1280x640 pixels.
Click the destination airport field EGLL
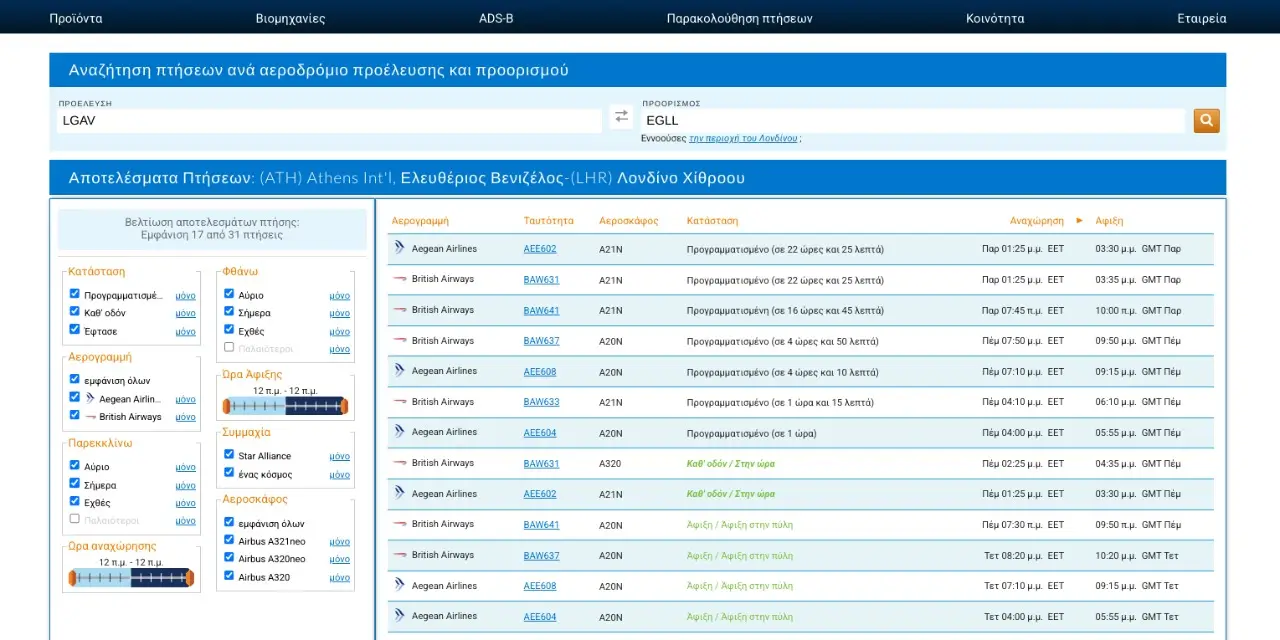tap(913, 120)
